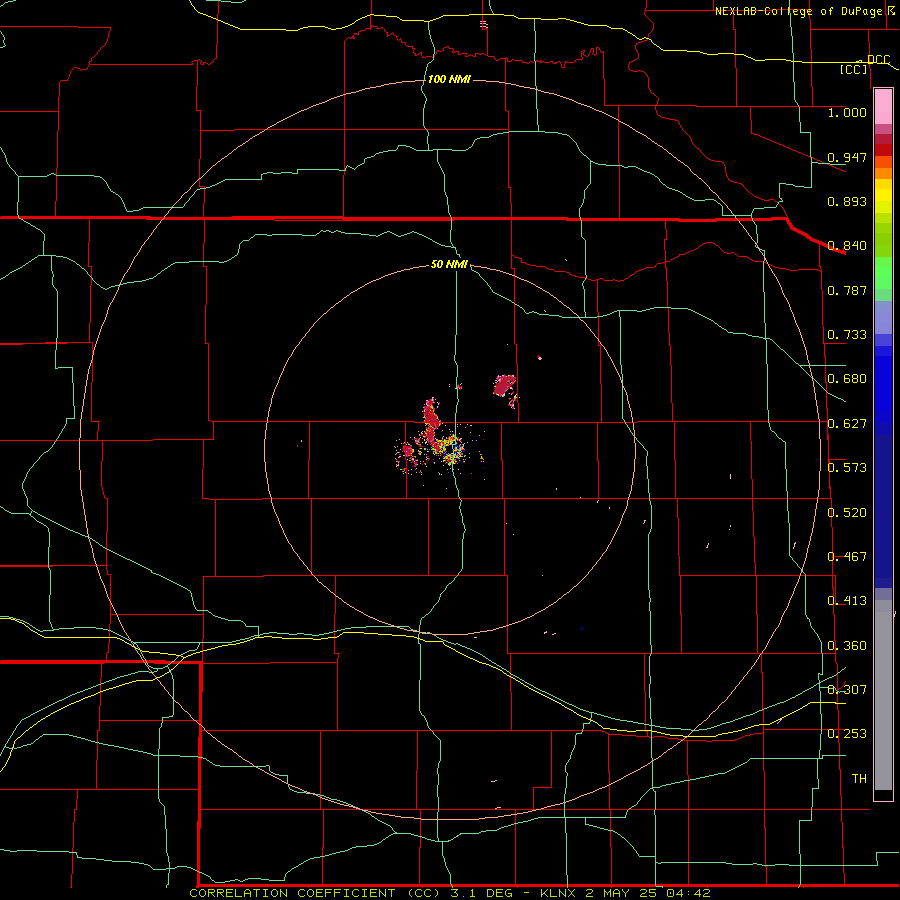The width and height of the screenshot is (900, 900).
Task: Click the 0.467 scale value
Action: (847, 557)
